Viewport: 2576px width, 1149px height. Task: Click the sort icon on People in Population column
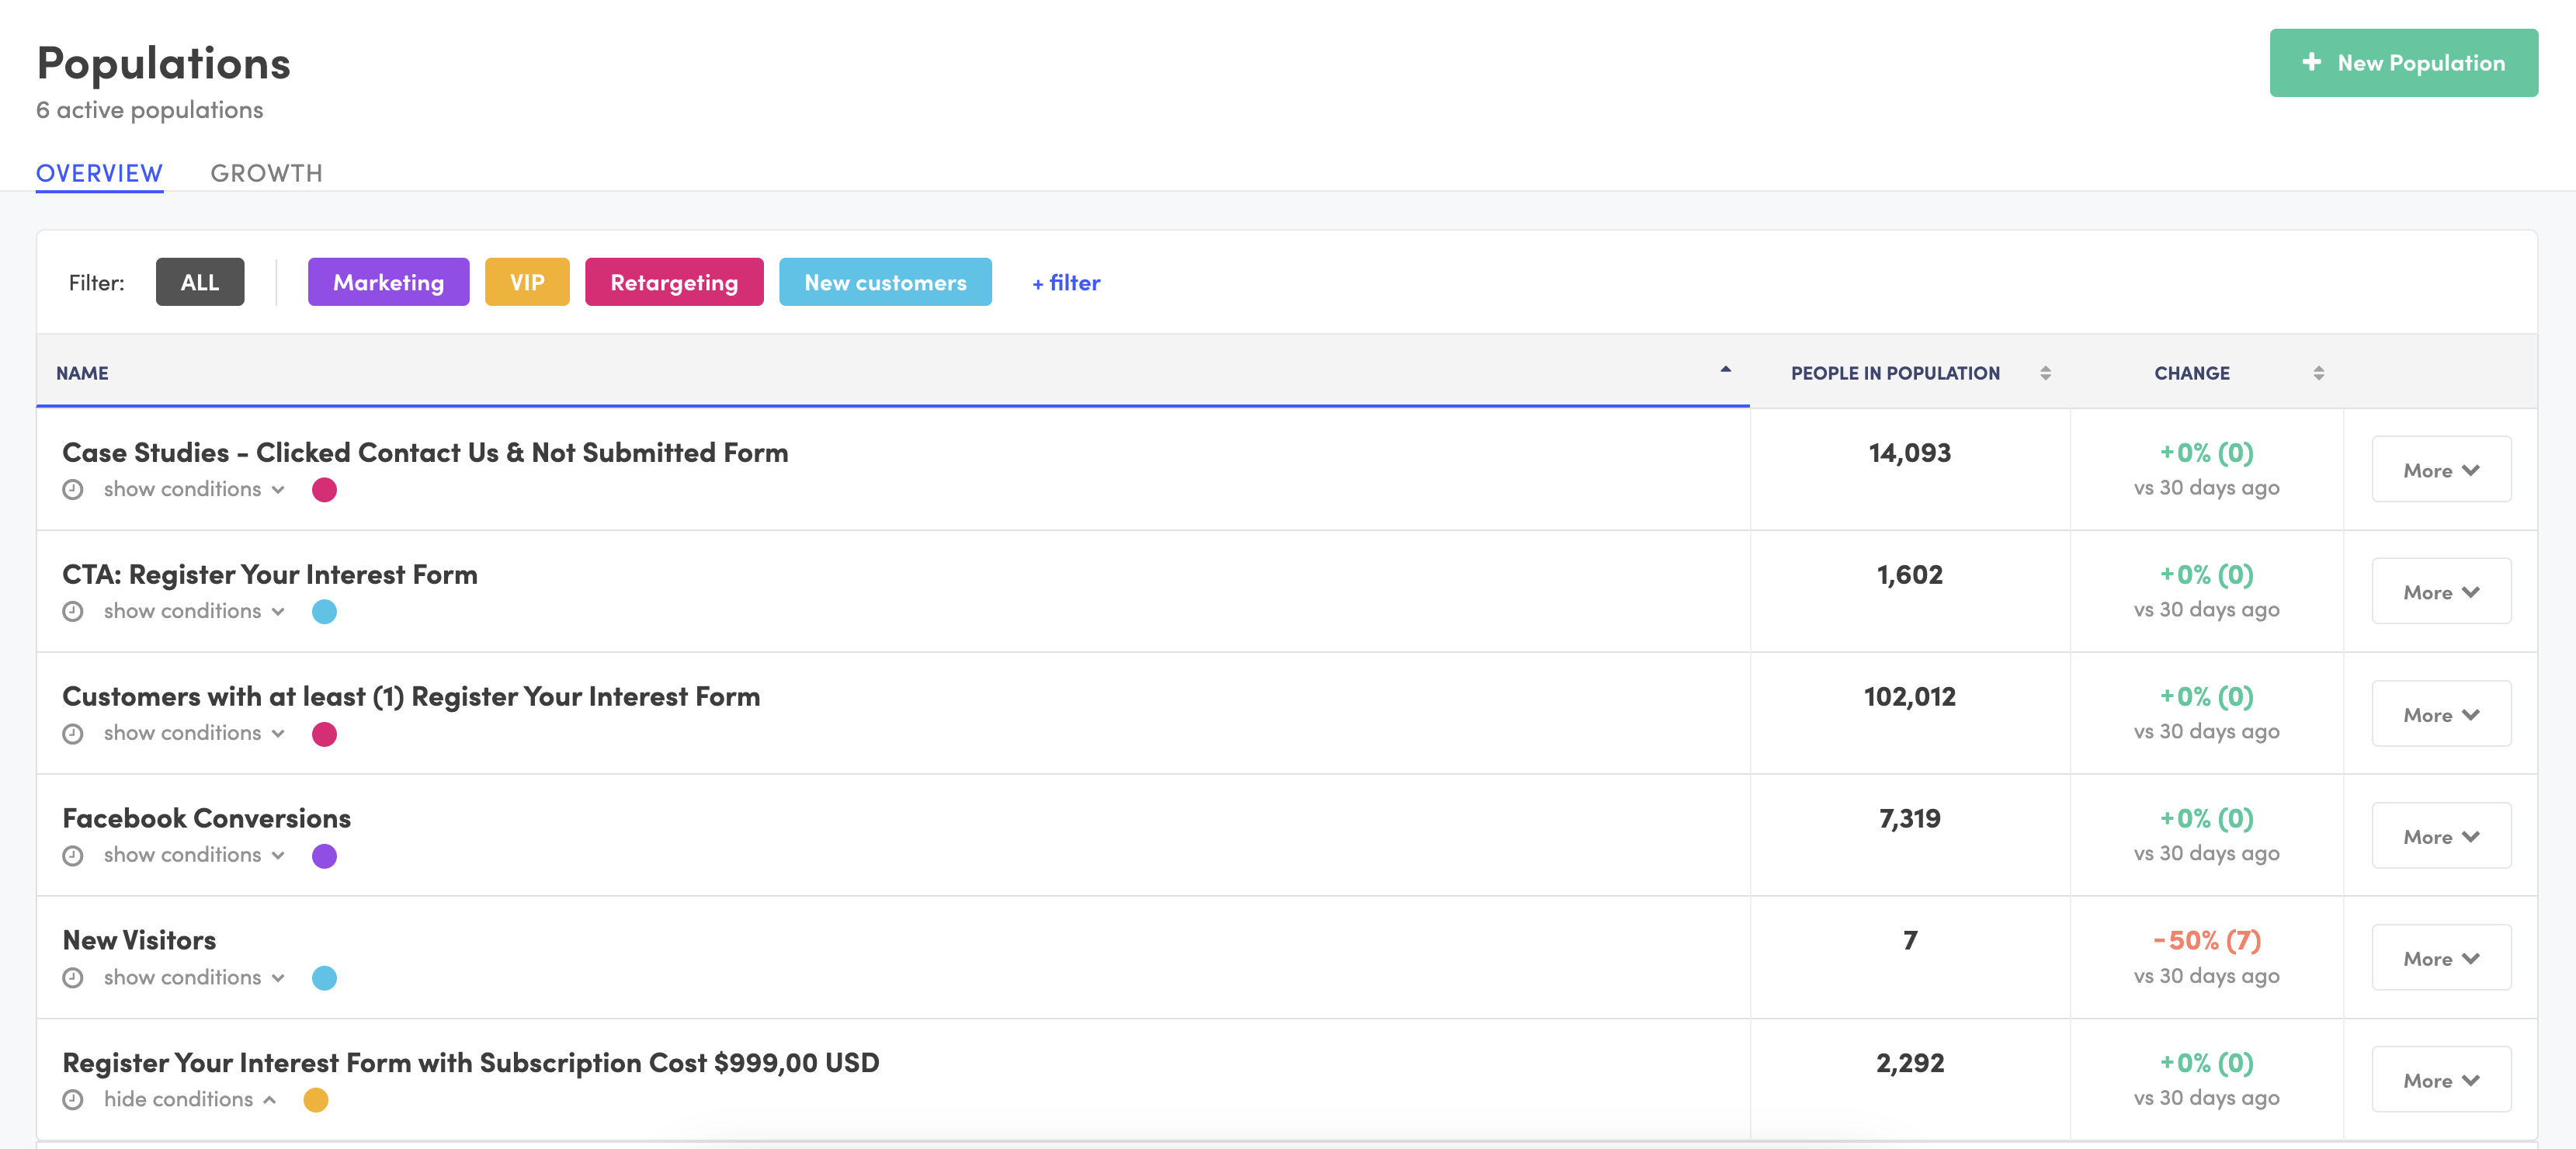point(2046,372)
